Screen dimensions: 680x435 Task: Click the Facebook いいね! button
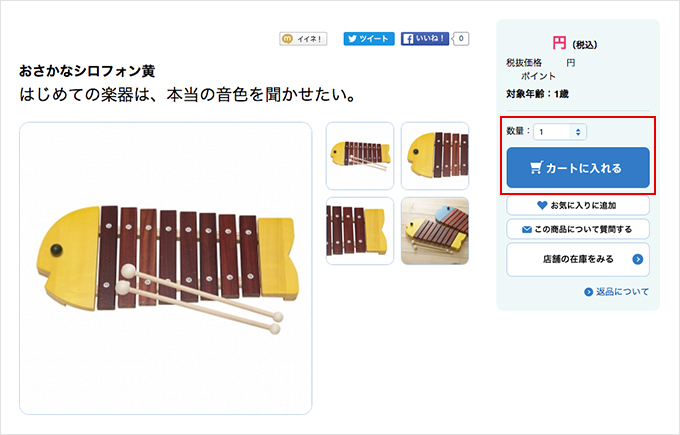pos(425,39)
